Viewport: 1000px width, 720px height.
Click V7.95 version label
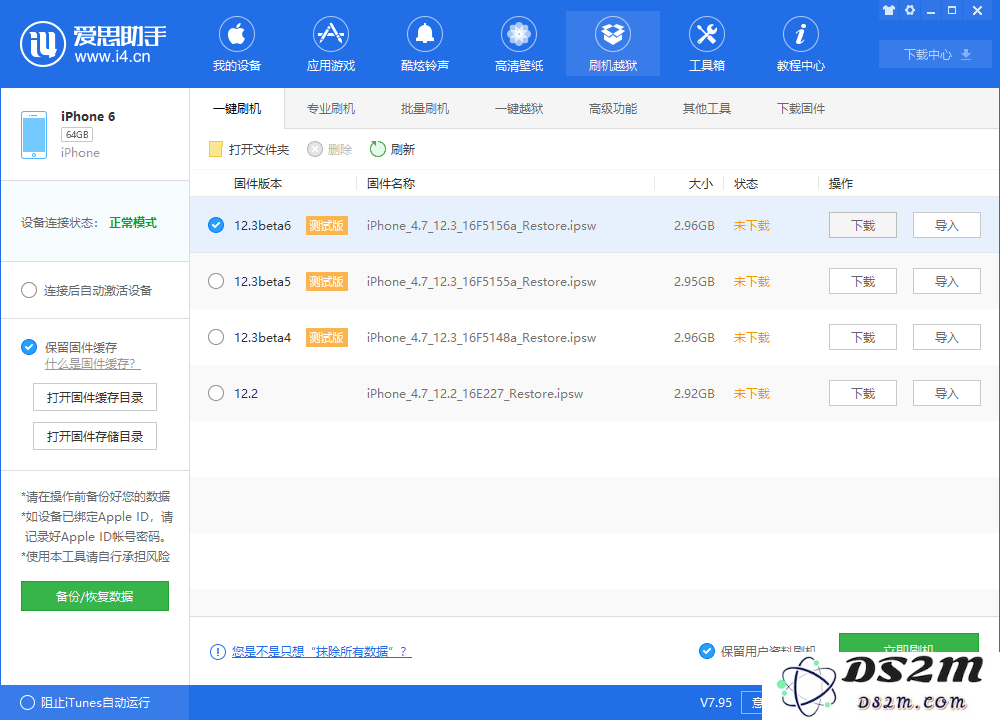pyautogui.click(x=716, y=703)
